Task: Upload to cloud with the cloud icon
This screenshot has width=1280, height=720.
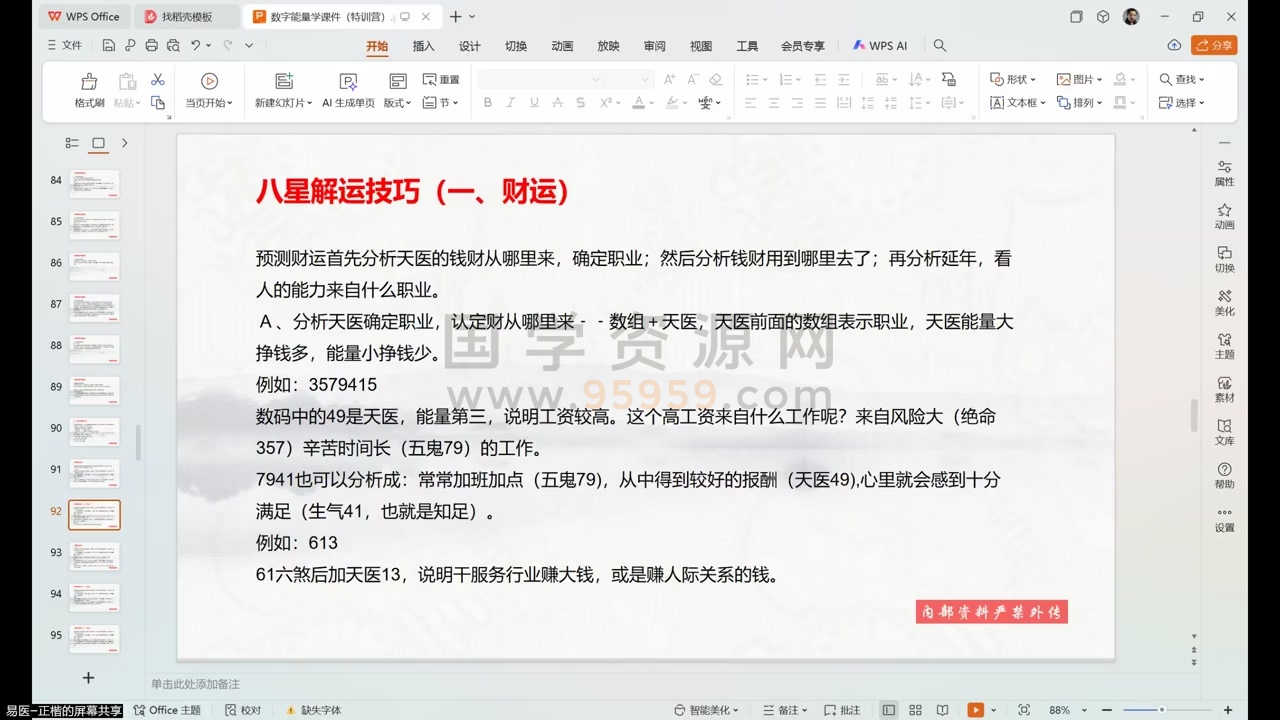Action: tap(1174, 45)
